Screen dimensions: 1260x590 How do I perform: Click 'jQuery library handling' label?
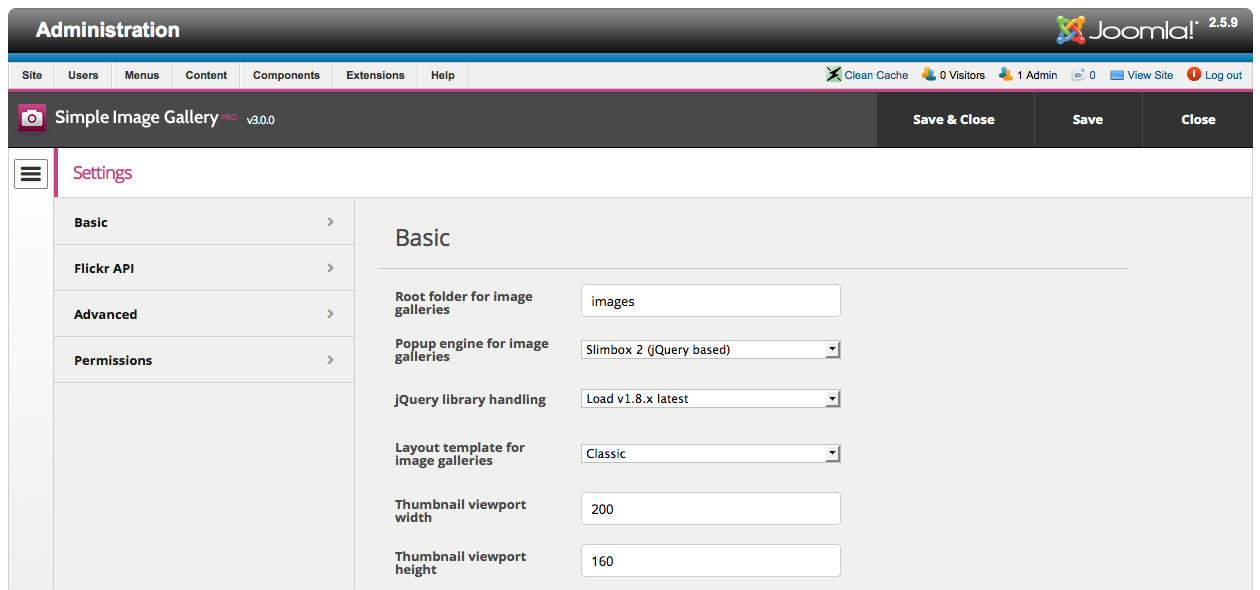[x=470, y=399]
